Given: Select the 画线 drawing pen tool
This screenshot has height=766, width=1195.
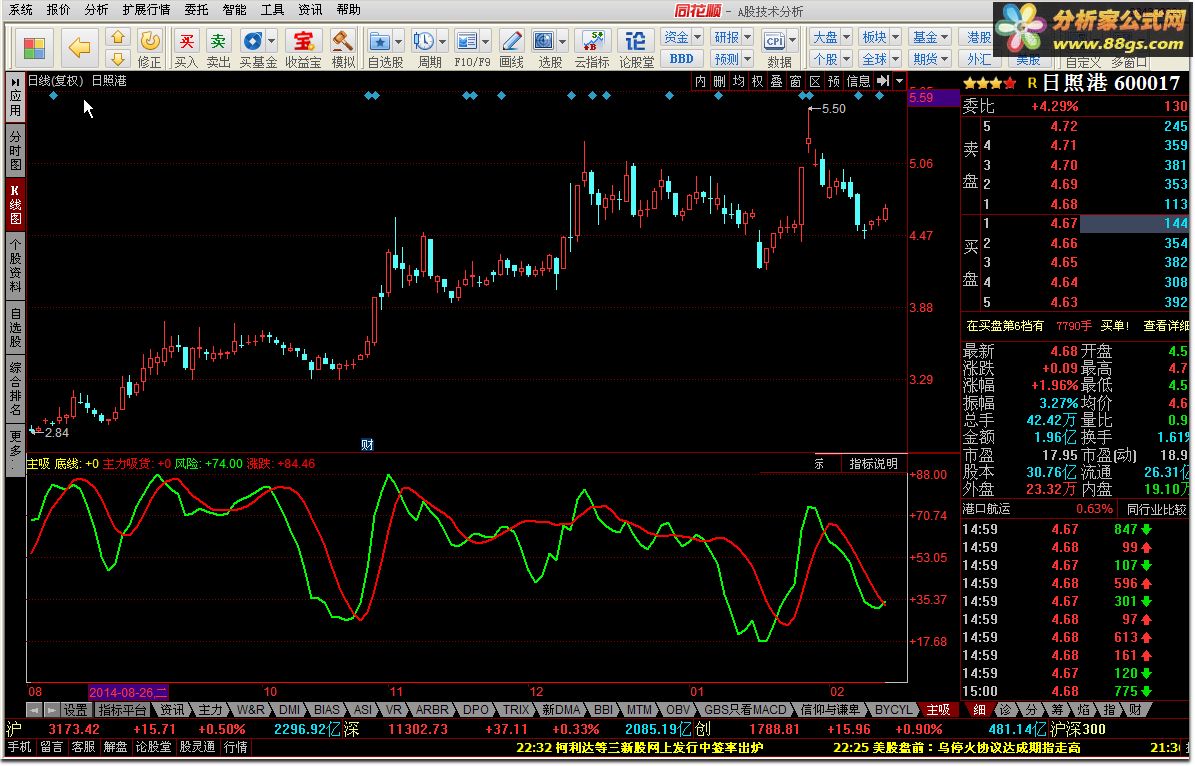Looking at the screenshot, I should coord(511,48).
